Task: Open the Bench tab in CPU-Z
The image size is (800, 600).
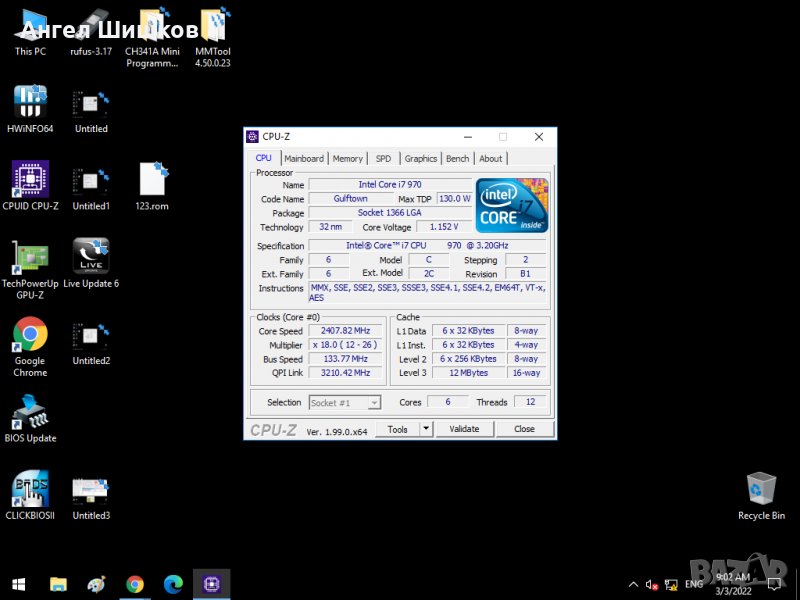Action: [457, 158]
